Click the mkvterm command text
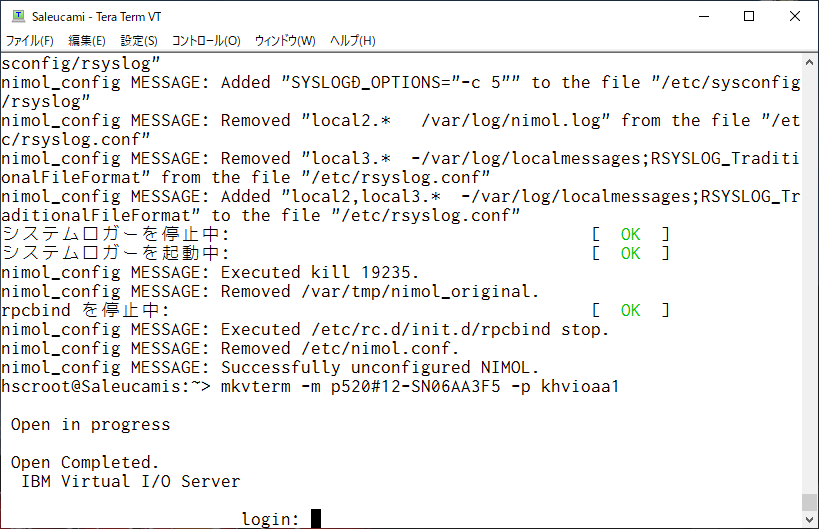The image size is (819, 529). point(420,386)
